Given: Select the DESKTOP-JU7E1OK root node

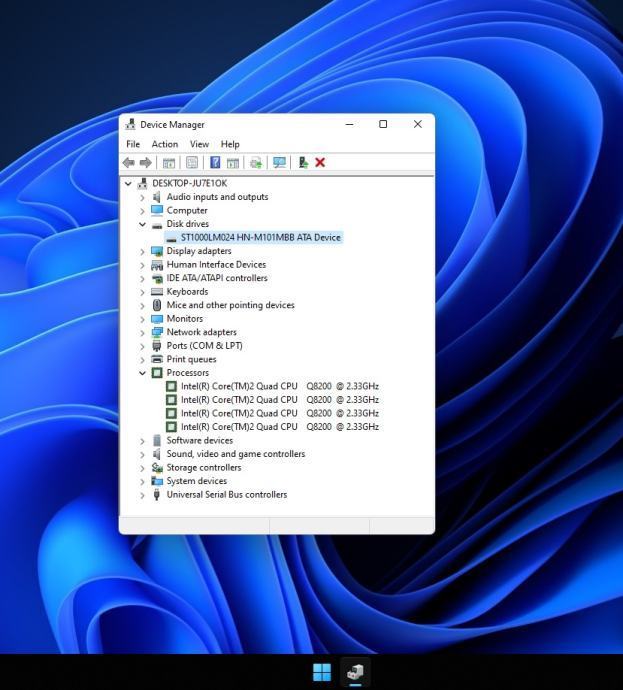Looking at the screenshot, I should coord(189,184).
